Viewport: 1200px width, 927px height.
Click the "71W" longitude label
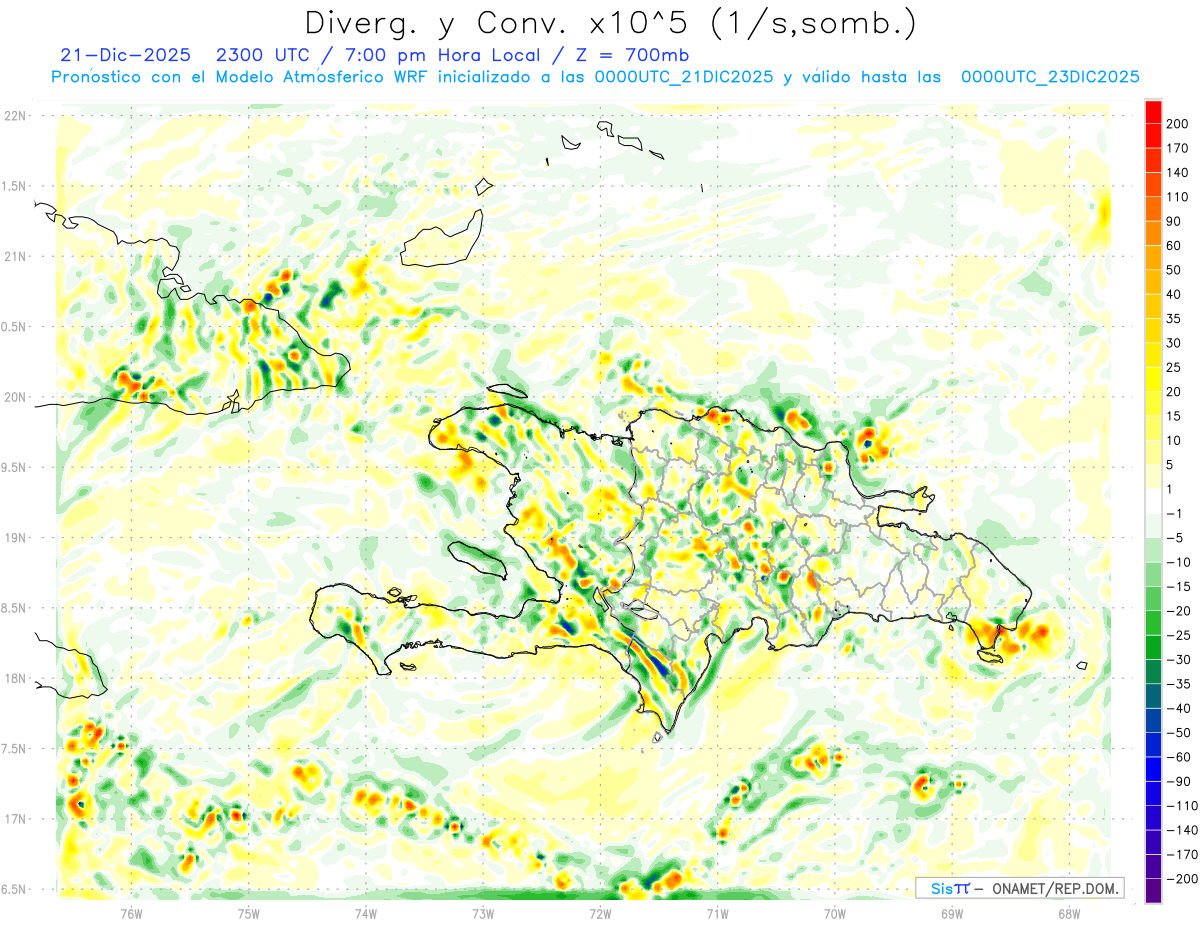(717, 913)
